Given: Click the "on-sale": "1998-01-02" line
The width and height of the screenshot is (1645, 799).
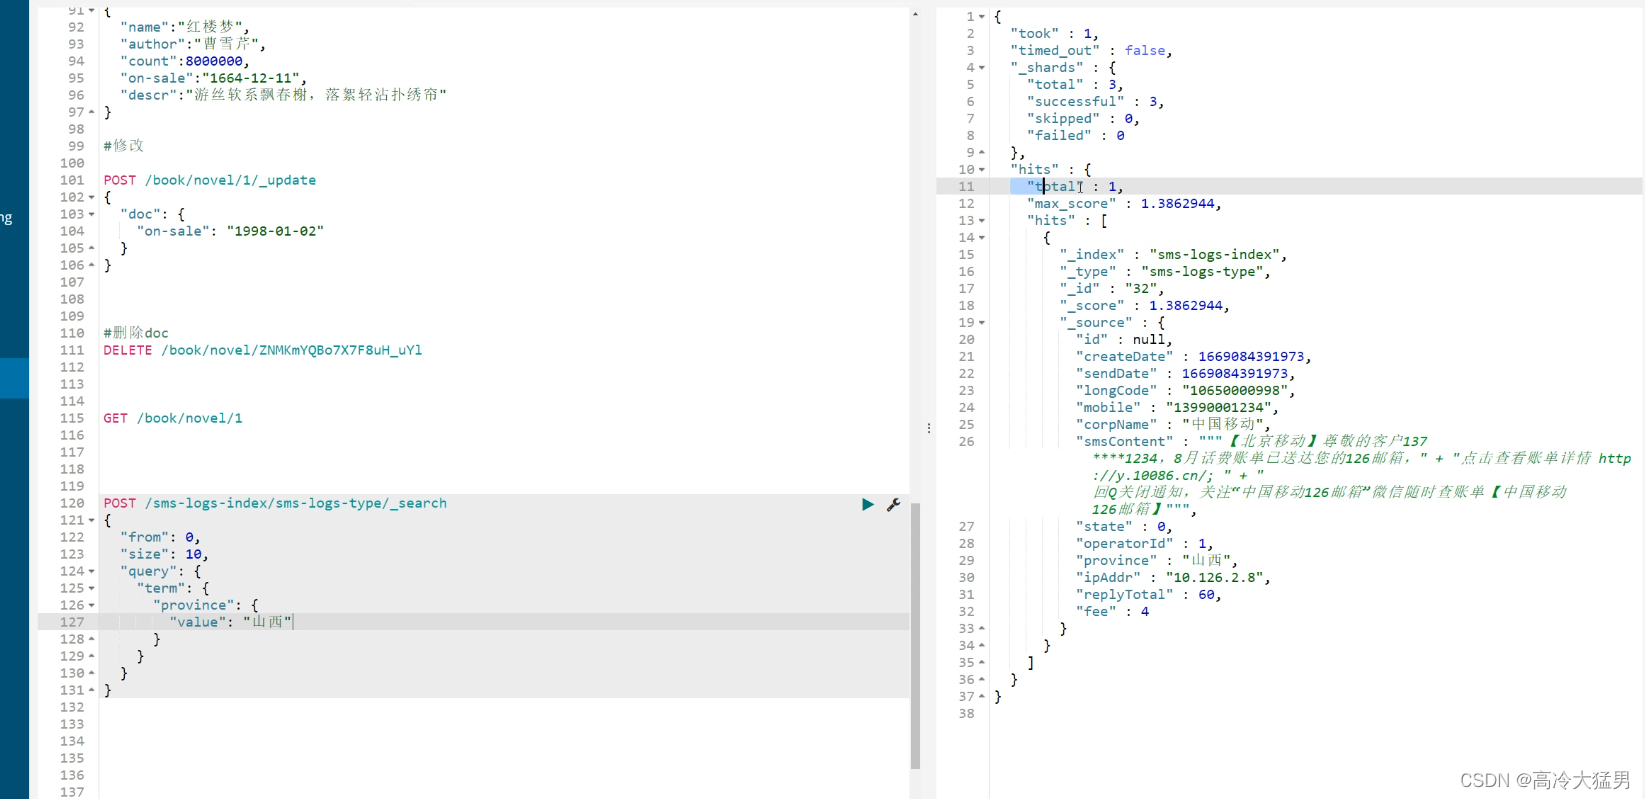Looking at the screenshot, I should tap(230, 231).
